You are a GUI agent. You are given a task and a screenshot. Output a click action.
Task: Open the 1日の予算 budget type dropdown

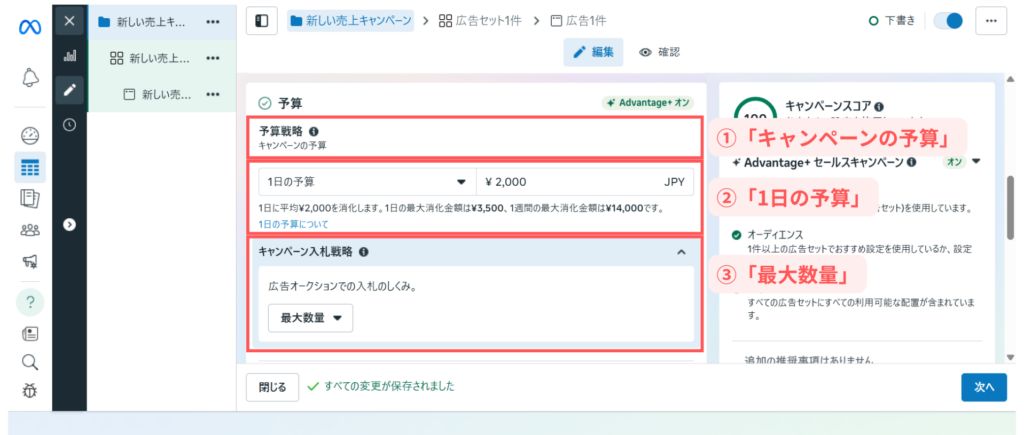(x=367, y=182)
